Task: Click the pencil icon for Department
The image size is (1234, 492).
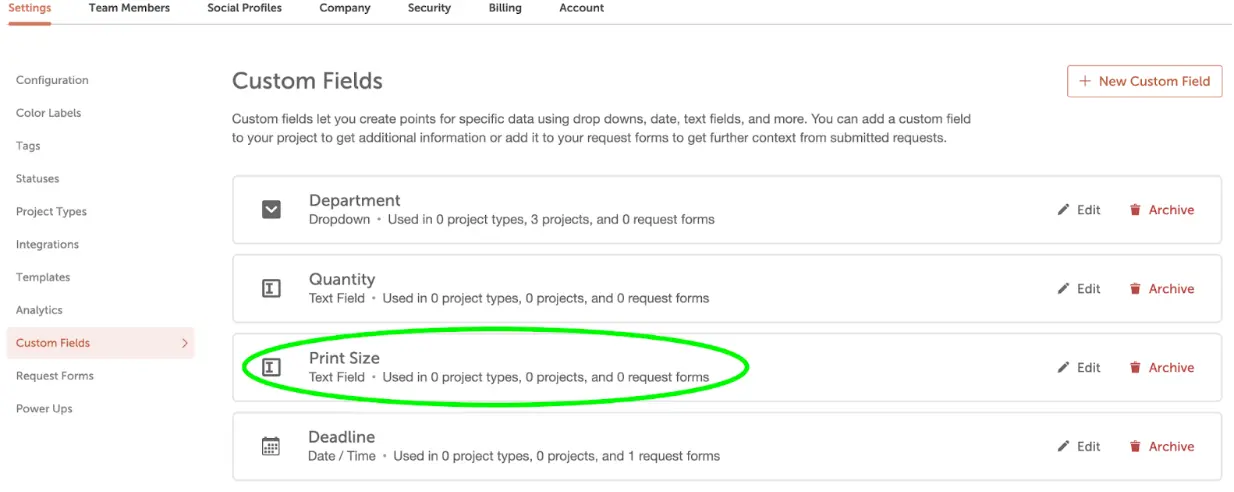Action: click(1063, 210)
